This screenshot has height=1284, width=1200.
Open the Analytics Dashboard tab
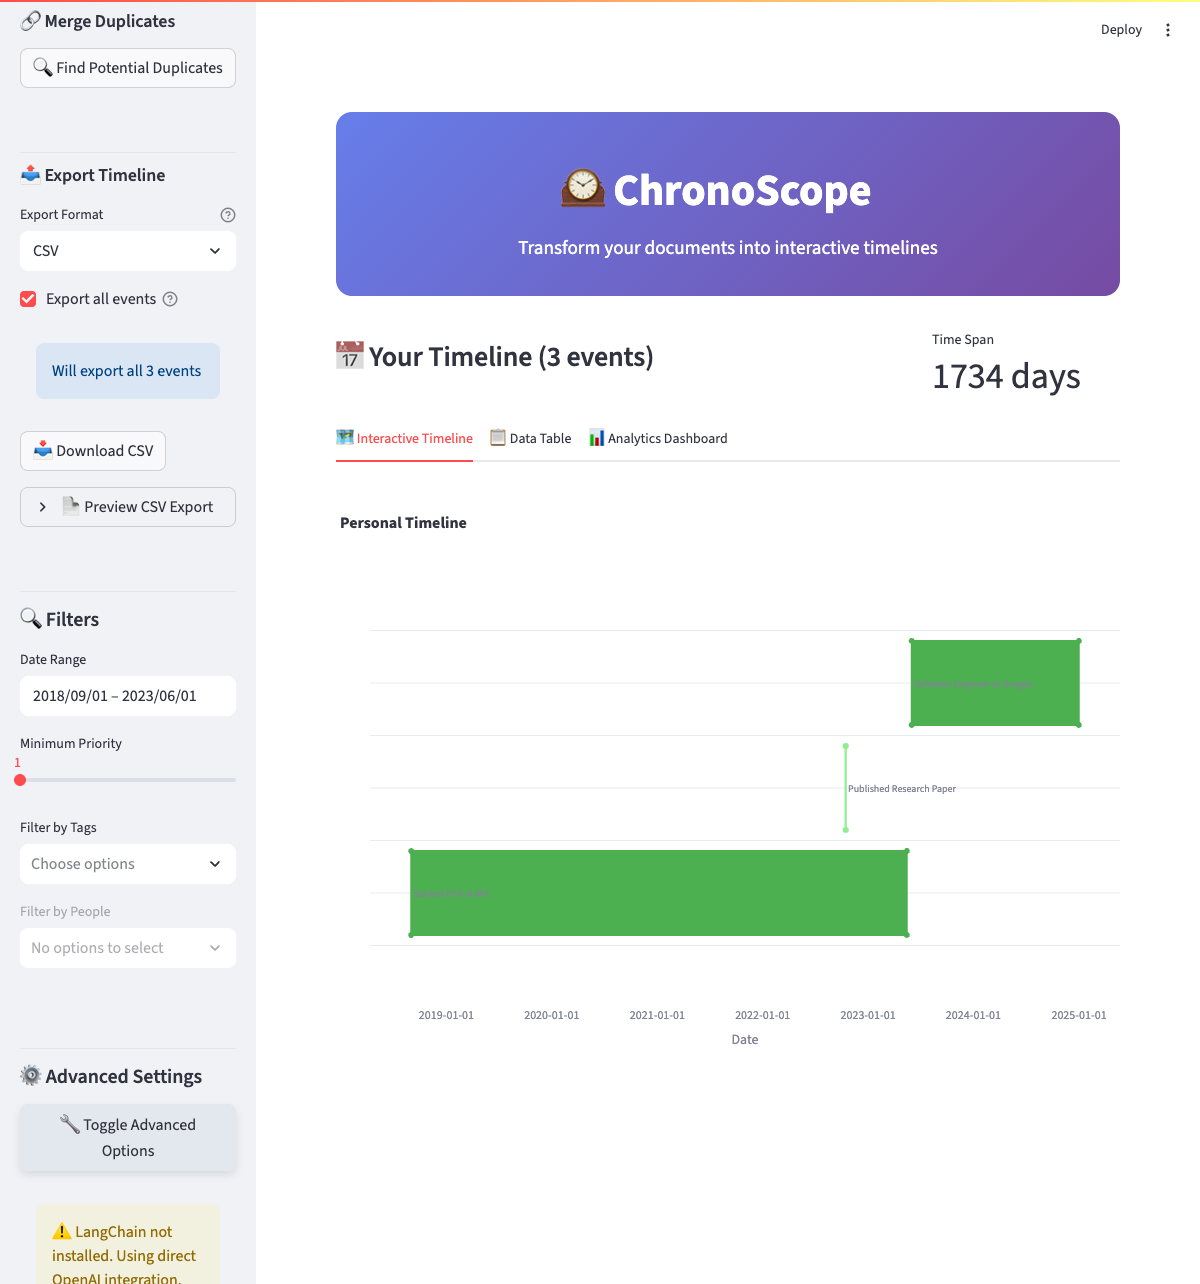(658, 438)
